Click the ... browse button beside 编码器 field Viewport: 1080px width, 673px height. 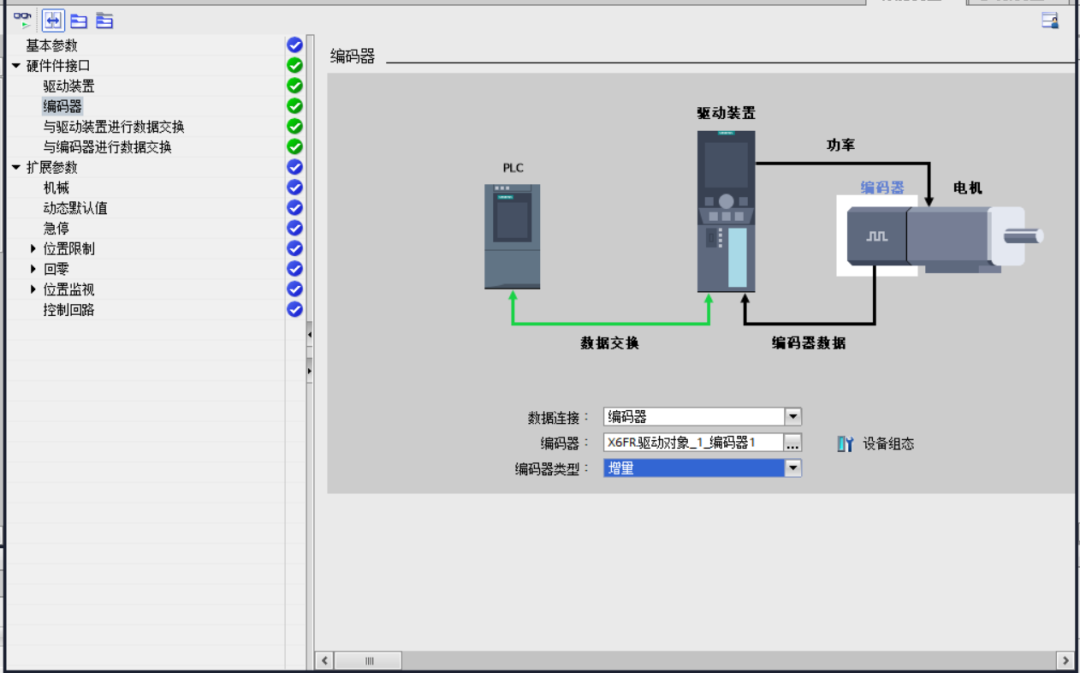pos(792,443)
